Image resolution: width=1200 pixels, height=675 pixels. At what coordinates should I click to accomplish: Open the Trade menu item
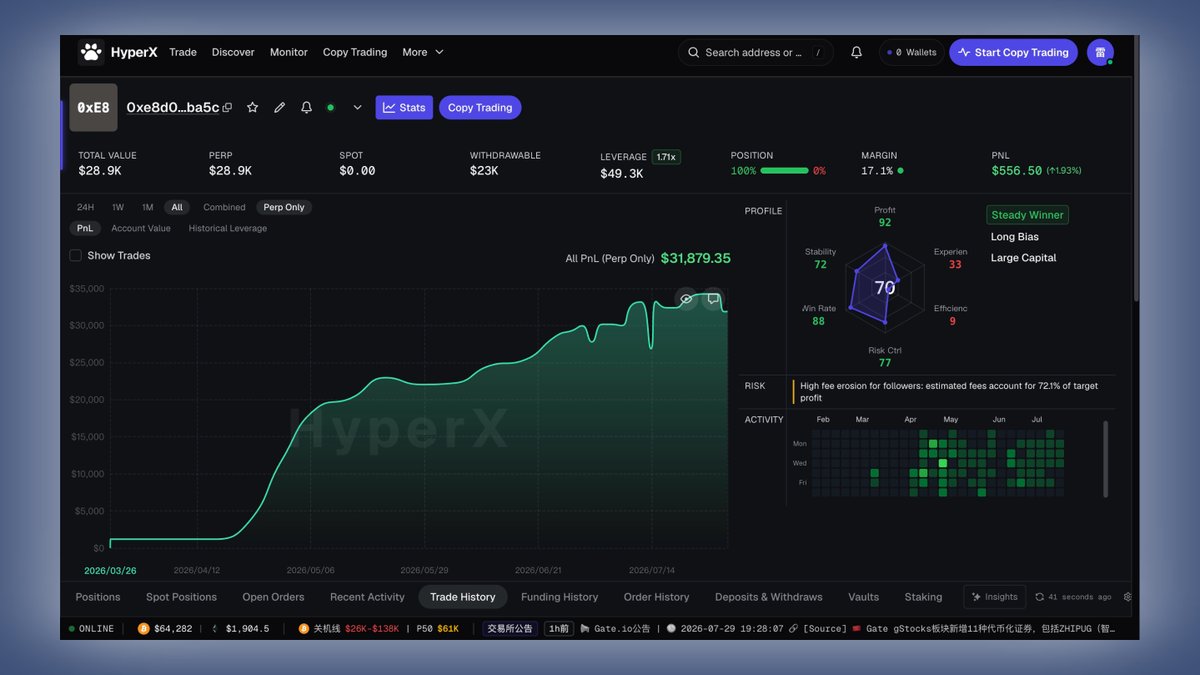183,52
